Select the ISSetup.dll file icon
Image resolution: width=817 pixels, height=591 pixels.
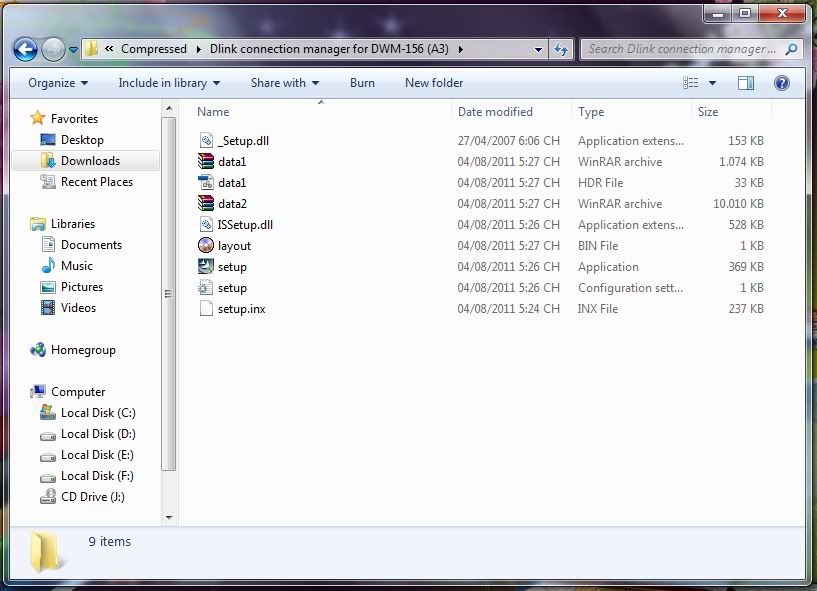coord(206,225)
